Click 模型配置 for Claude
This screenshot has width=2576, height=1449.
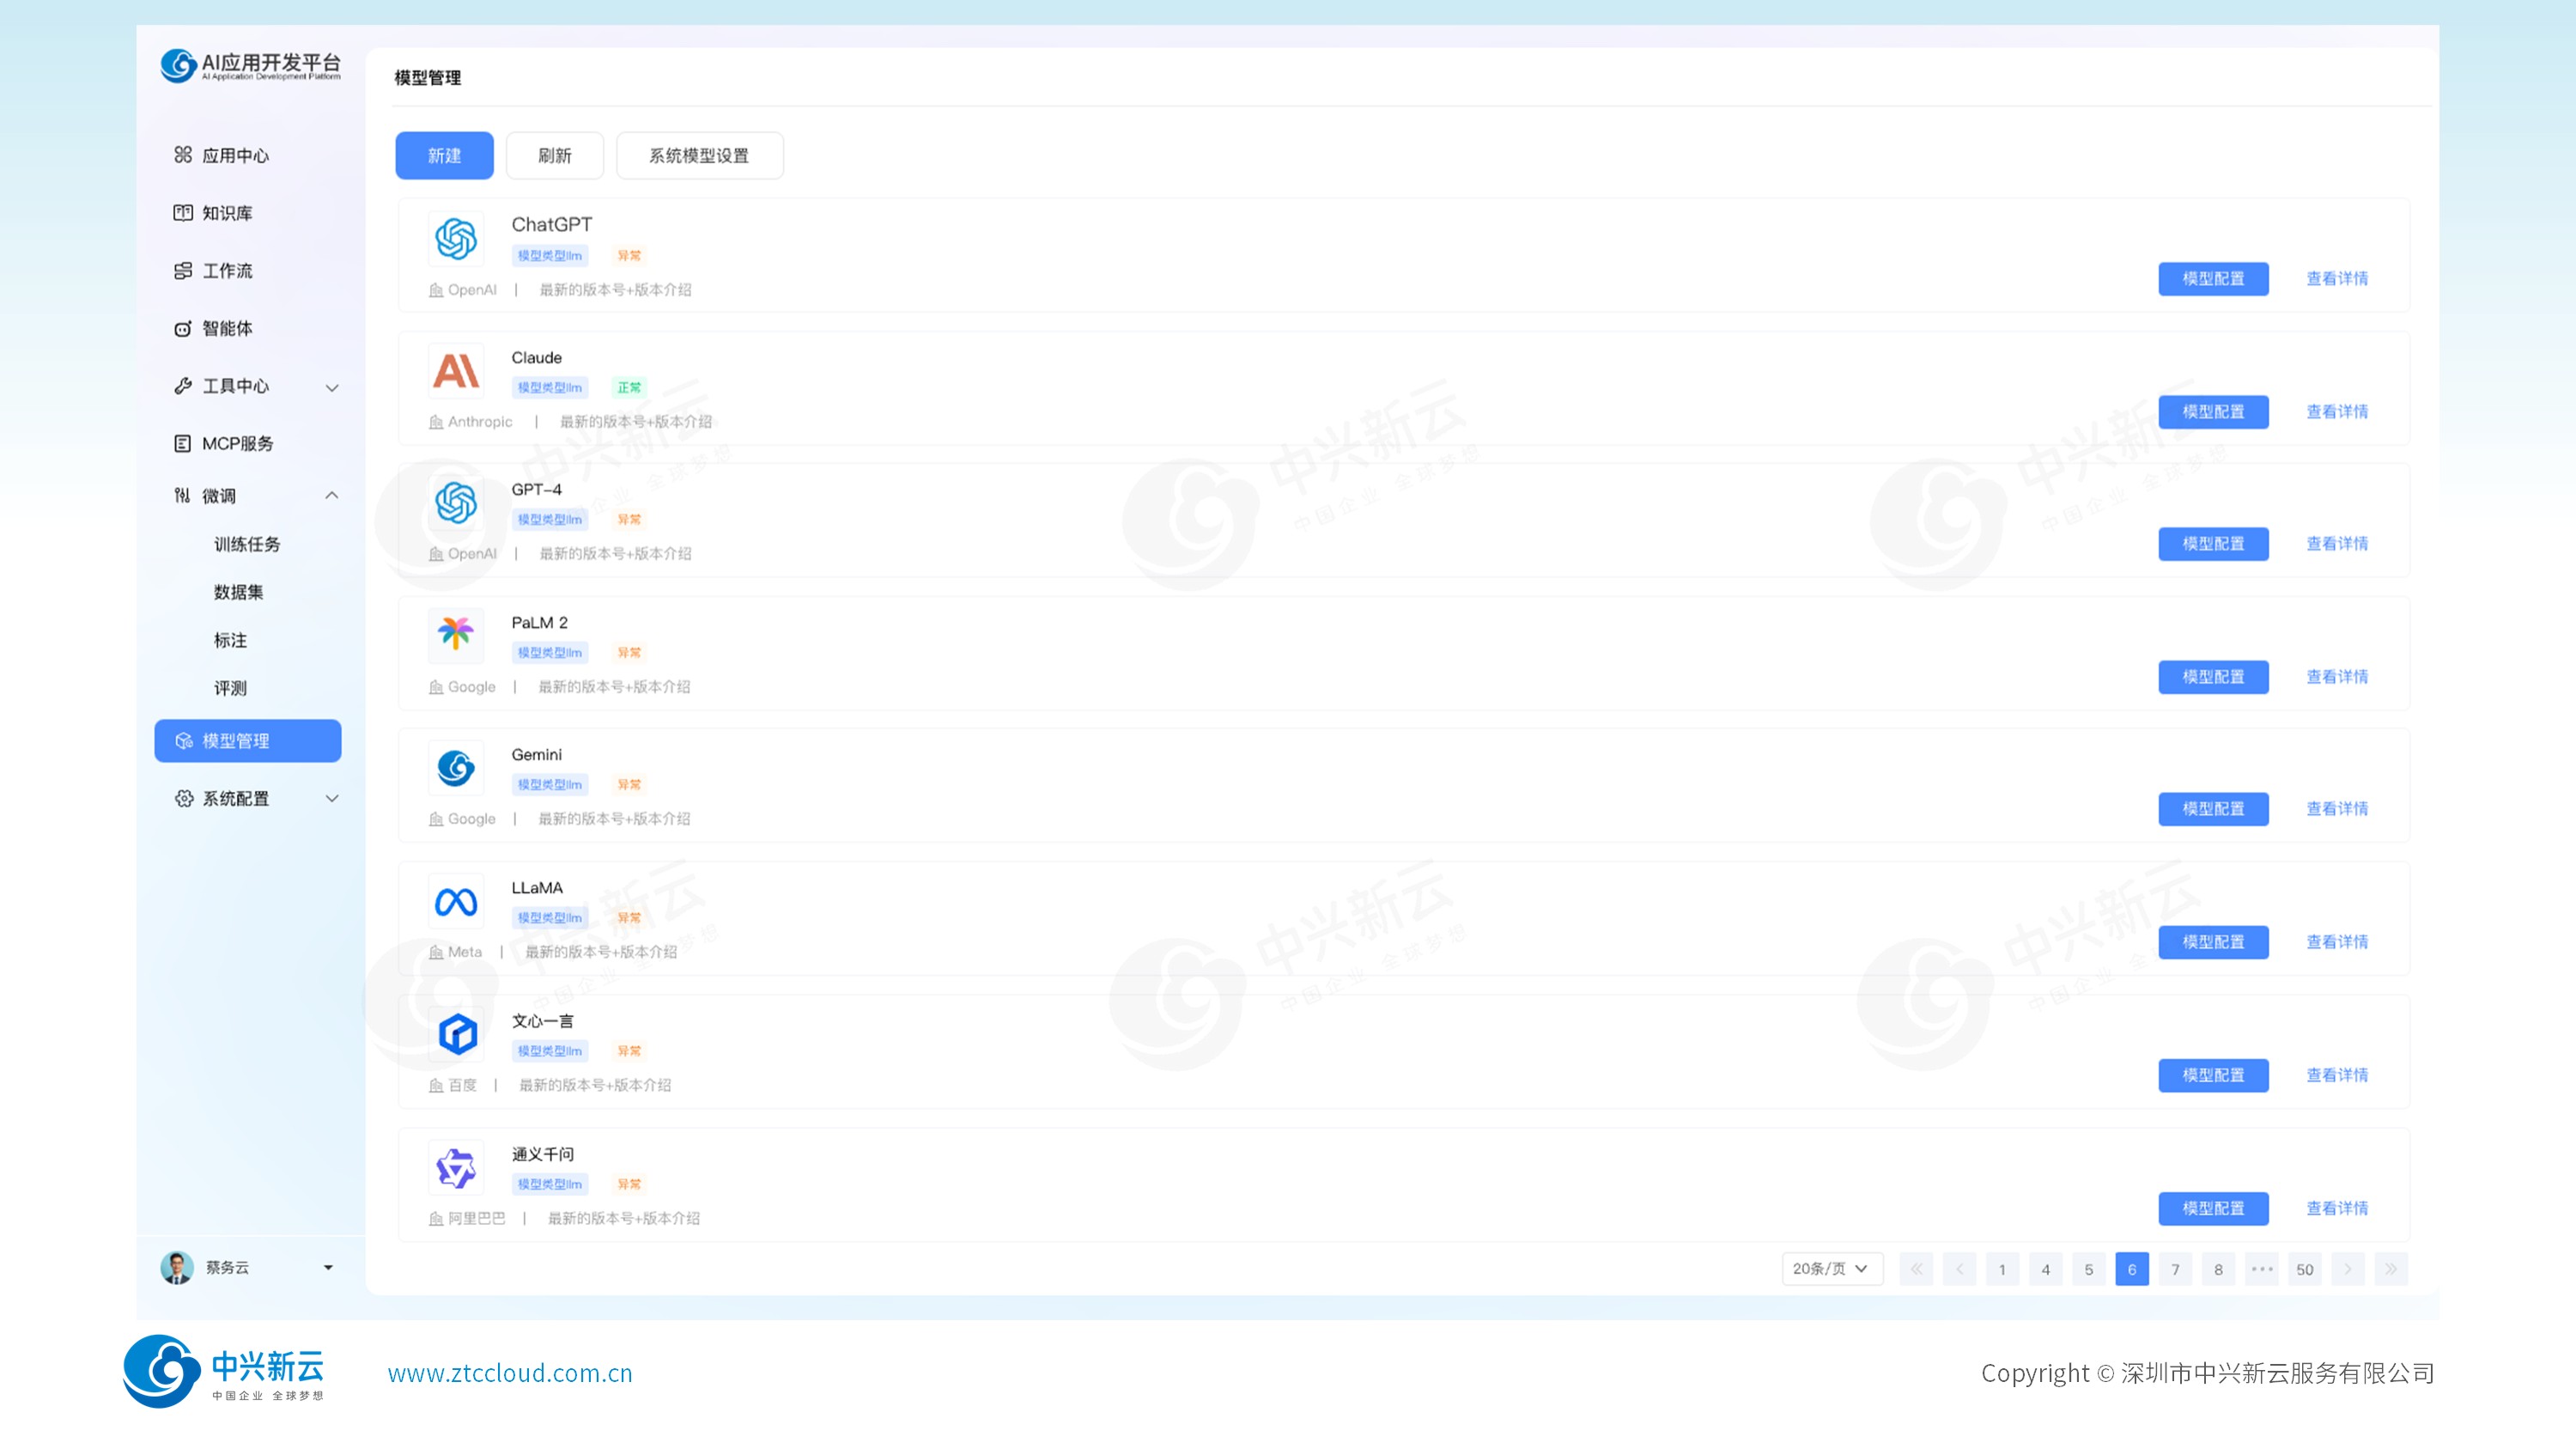(x=2213, y=412)
